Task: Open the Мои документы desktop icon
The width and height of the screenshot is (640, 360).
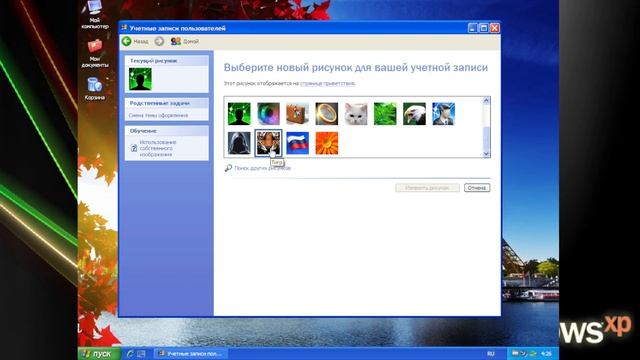Action: point(95,53)
